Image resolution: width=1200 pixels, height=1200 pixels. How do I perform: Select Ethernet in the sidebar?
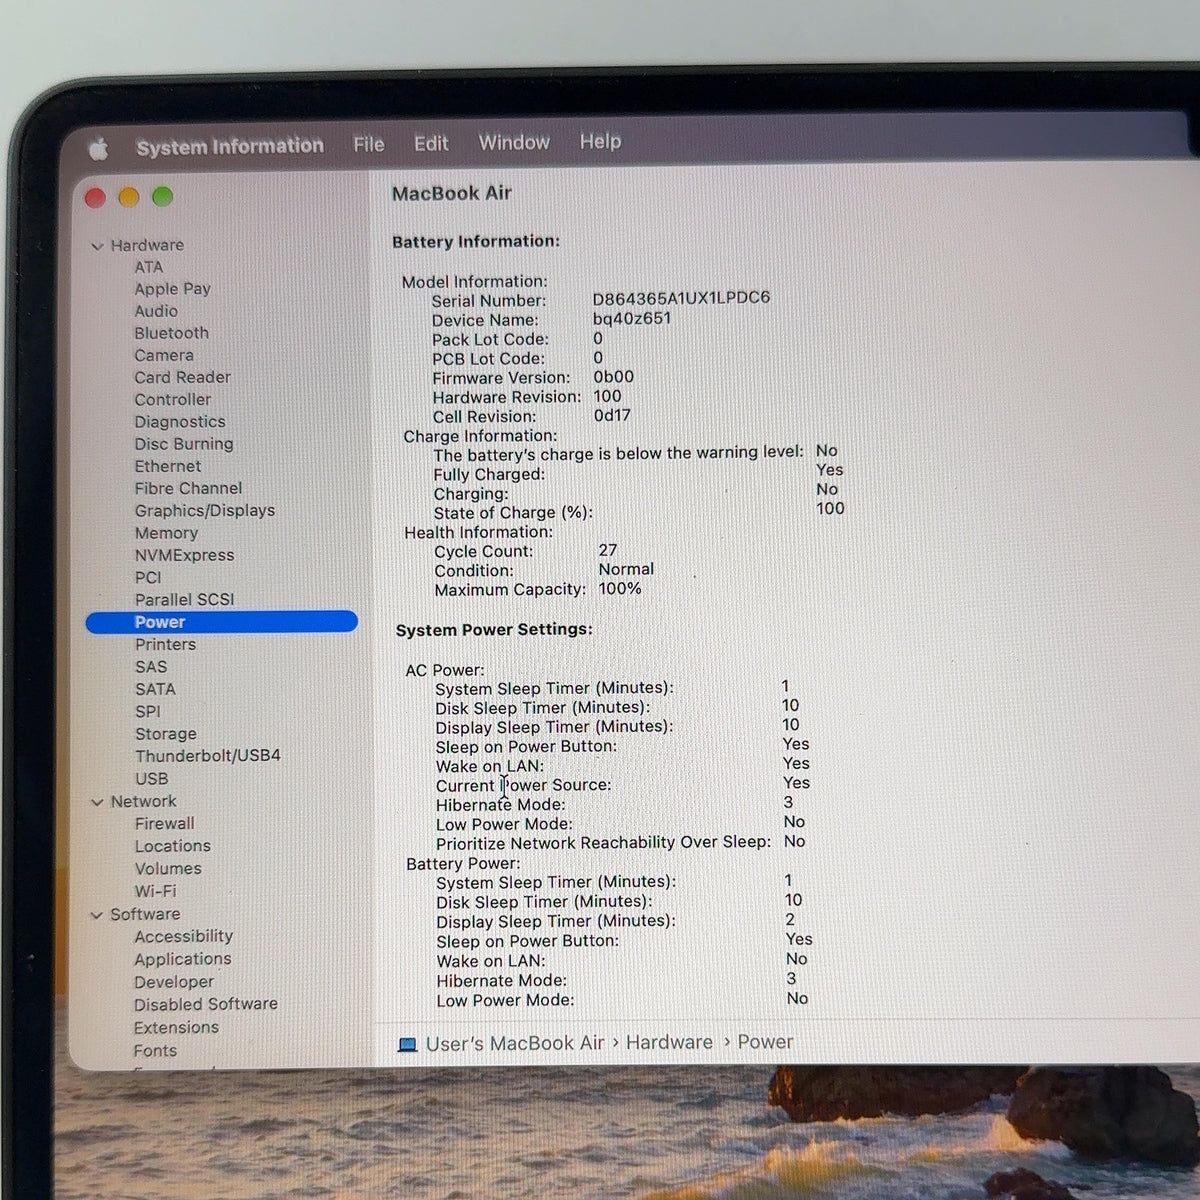pyautogui.click(x=168, y=466)
